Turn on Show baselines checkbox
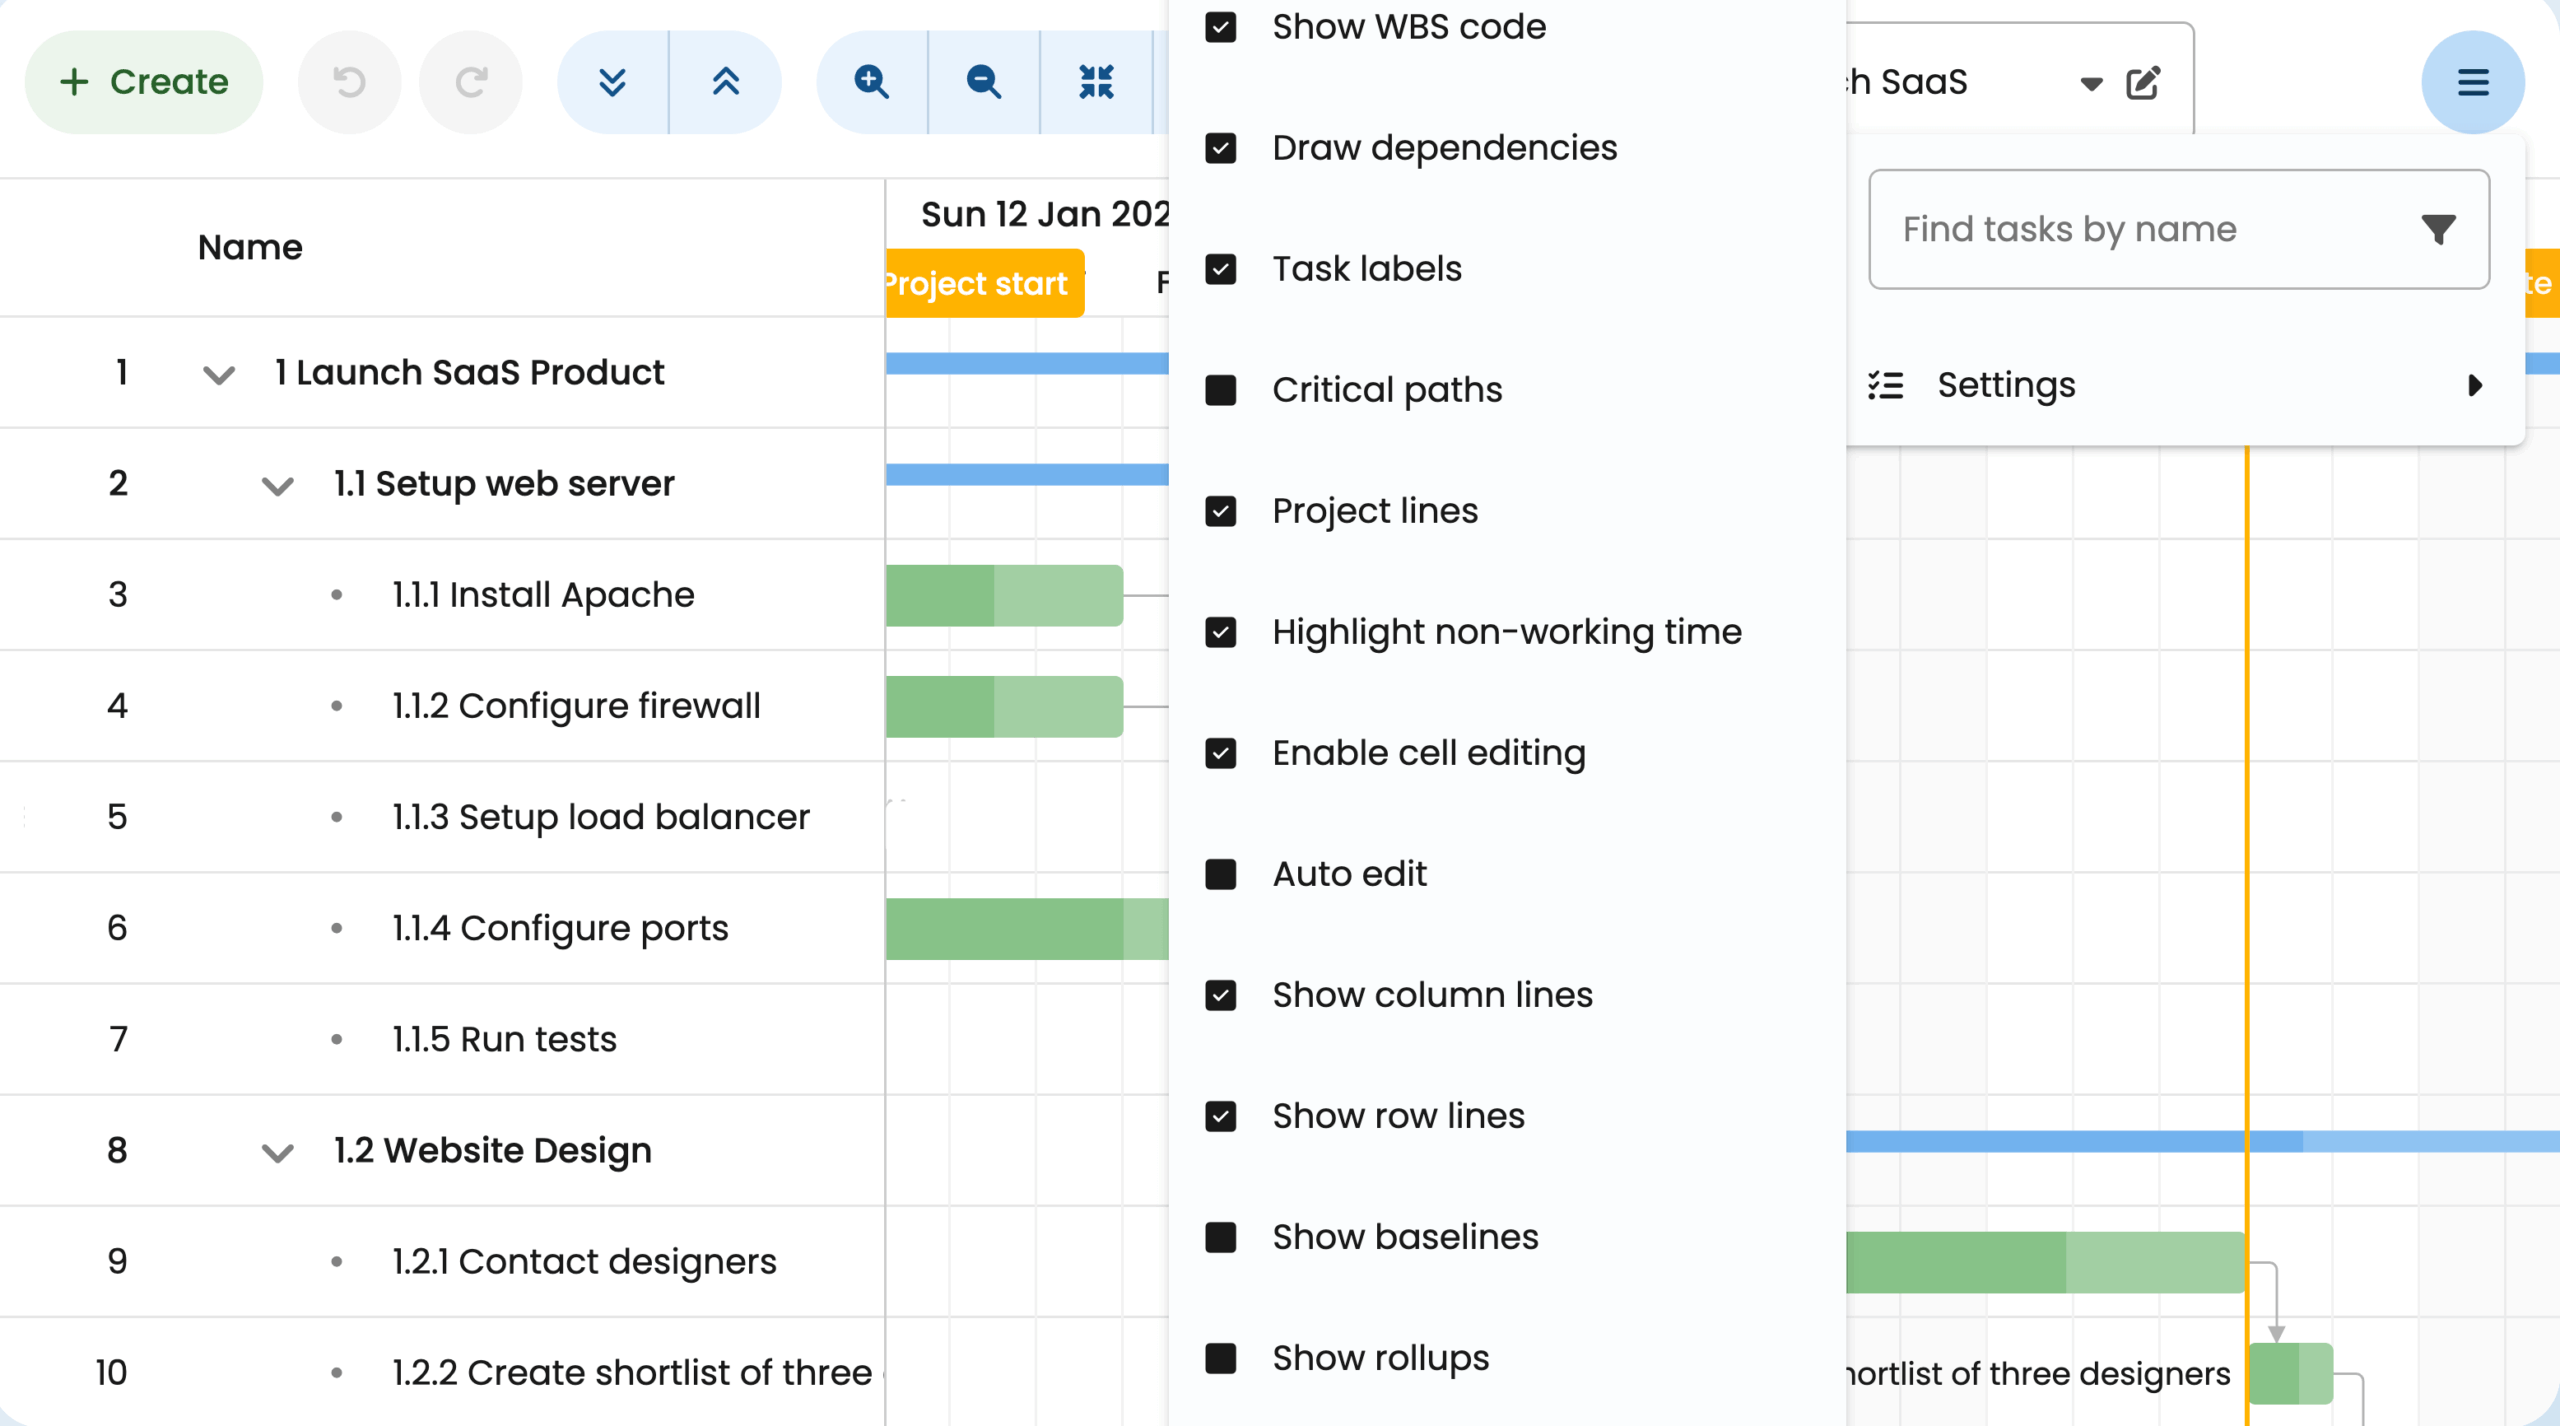Image resolution: width=2560 pixels, height=1426 pixels. click(1221, 1237)
